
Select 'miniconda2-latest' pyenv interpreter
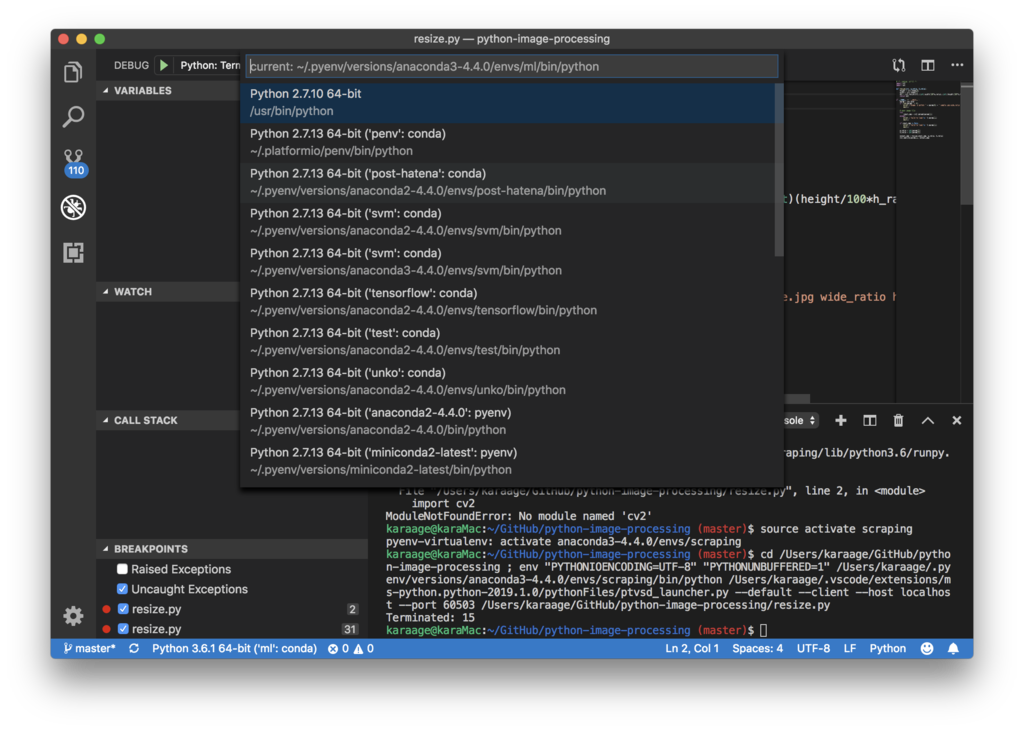[508, 461]
